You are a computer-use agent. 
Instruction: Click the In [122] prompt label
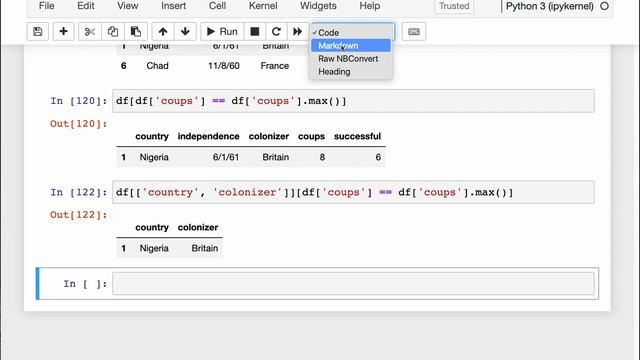(x=79, y=192)
